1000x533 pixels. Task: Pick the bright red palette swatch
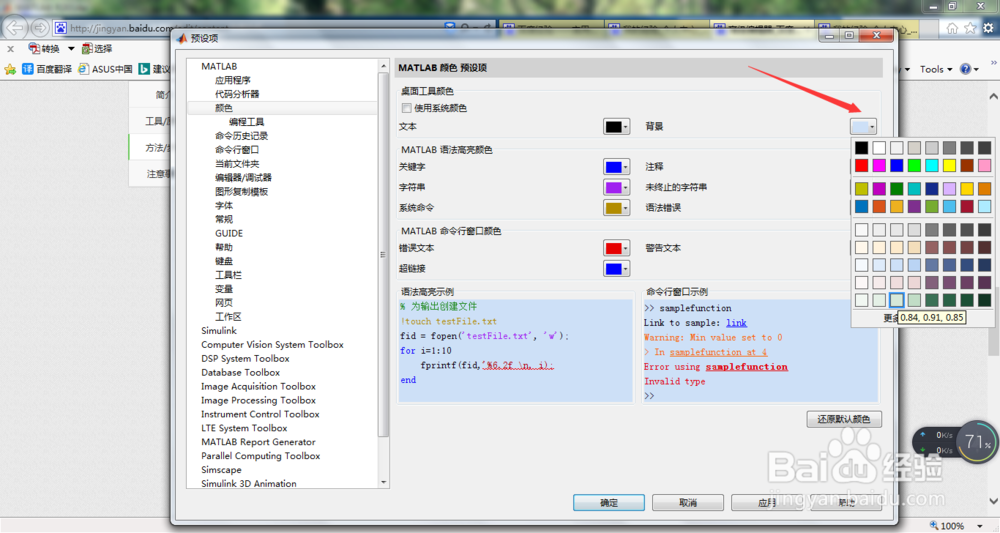[862, 166]
